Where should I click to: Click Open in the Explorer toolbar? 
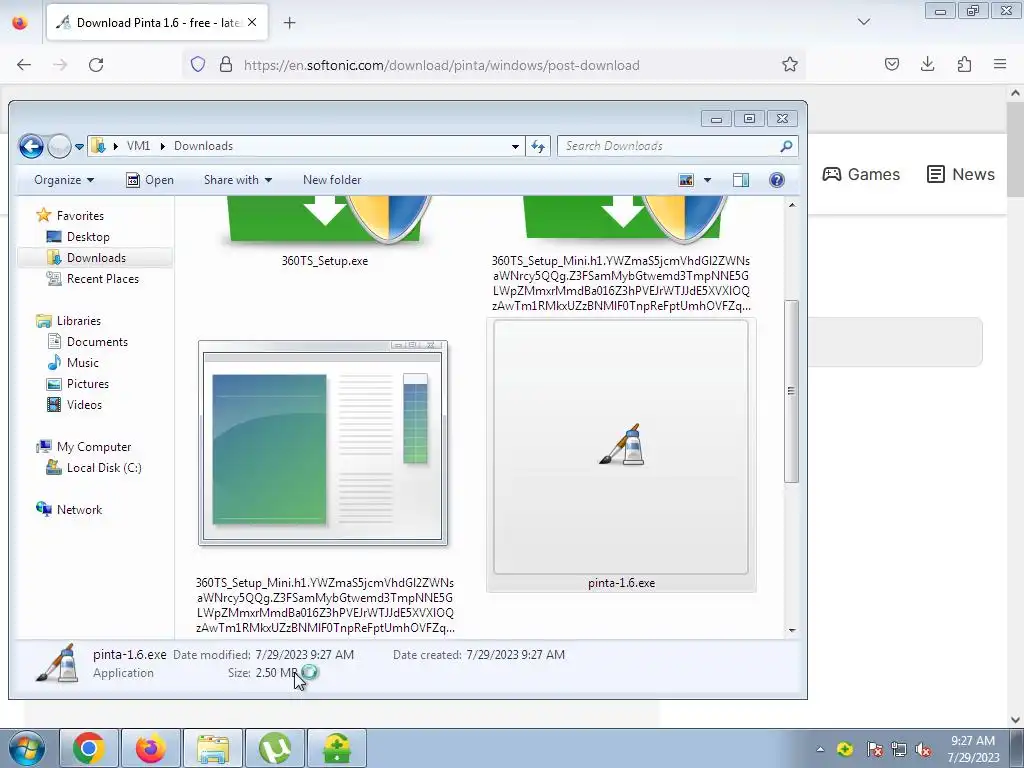(x=150, y=180)
